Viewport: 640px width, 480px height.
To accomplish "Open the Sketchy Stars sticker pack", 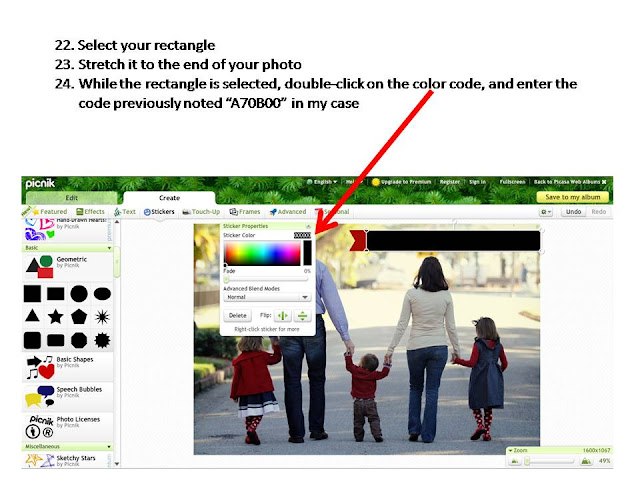I will point(65,460).
